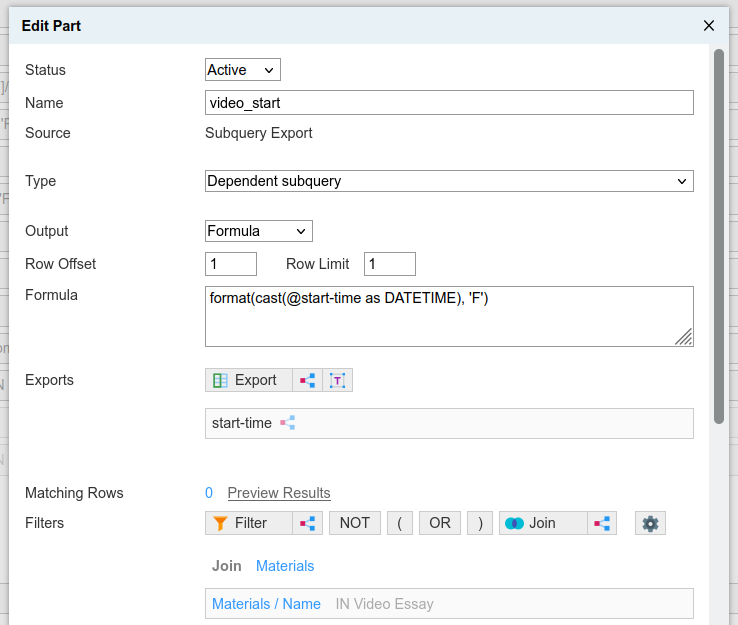The width and height of the screenshot is (738, 625).
Task: Insert NOT operator in filters
Action: [354, 523]
